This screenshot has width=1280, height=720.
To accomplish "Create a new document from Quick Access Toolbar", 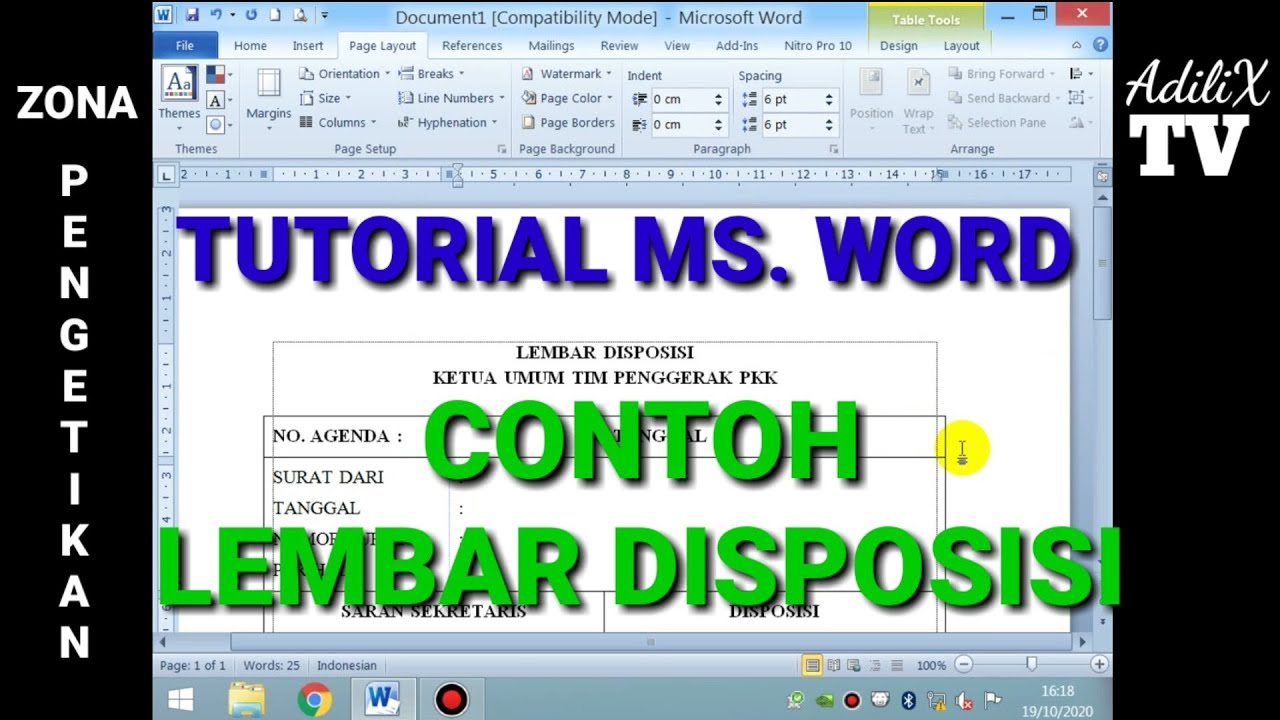I will pyautogui.click(x=275, y=15).
